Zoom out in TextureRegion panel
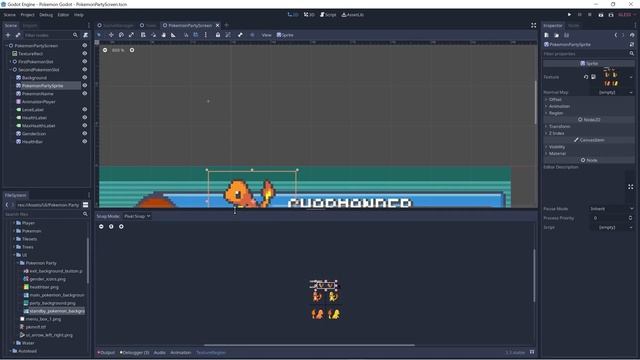This screenshot has width=640, height=360. (x=101, y=227)
